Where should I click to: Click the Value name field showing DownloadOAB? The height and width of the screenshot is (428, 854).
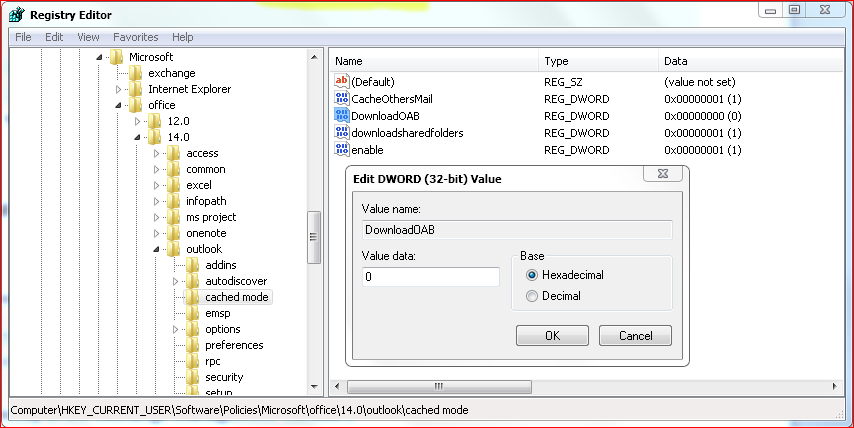click(517, 230)
